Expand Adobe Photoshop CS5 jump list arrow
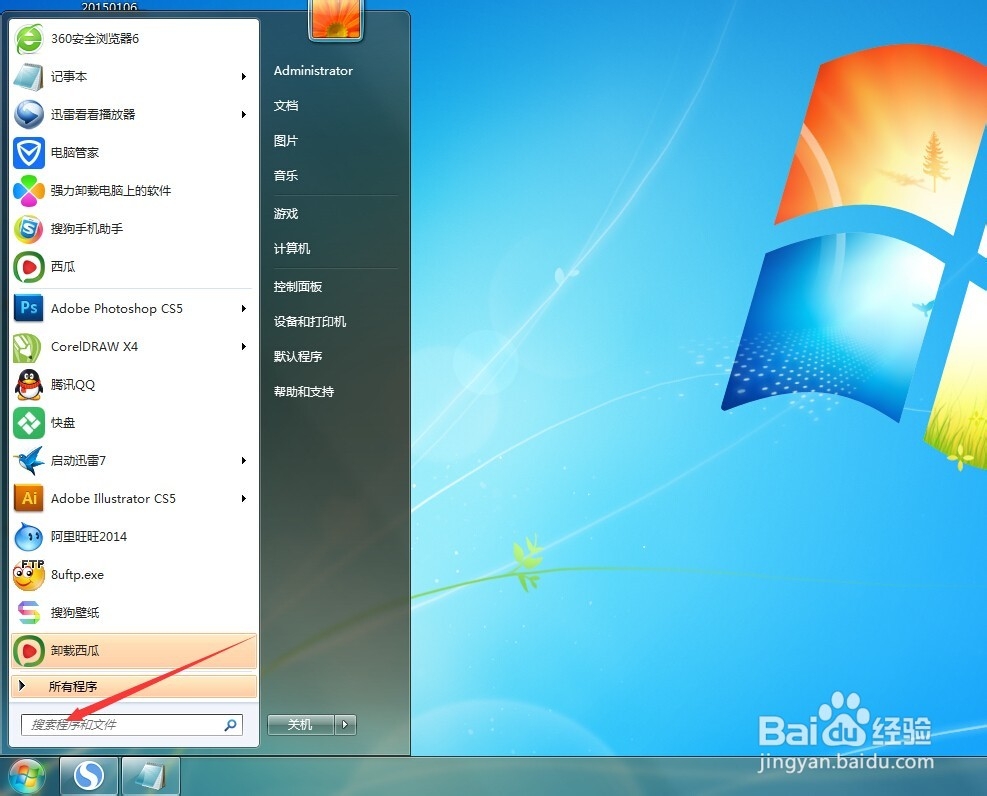Image resolution: width=987 pixels, height=796 pixels. tap(244, 308)
